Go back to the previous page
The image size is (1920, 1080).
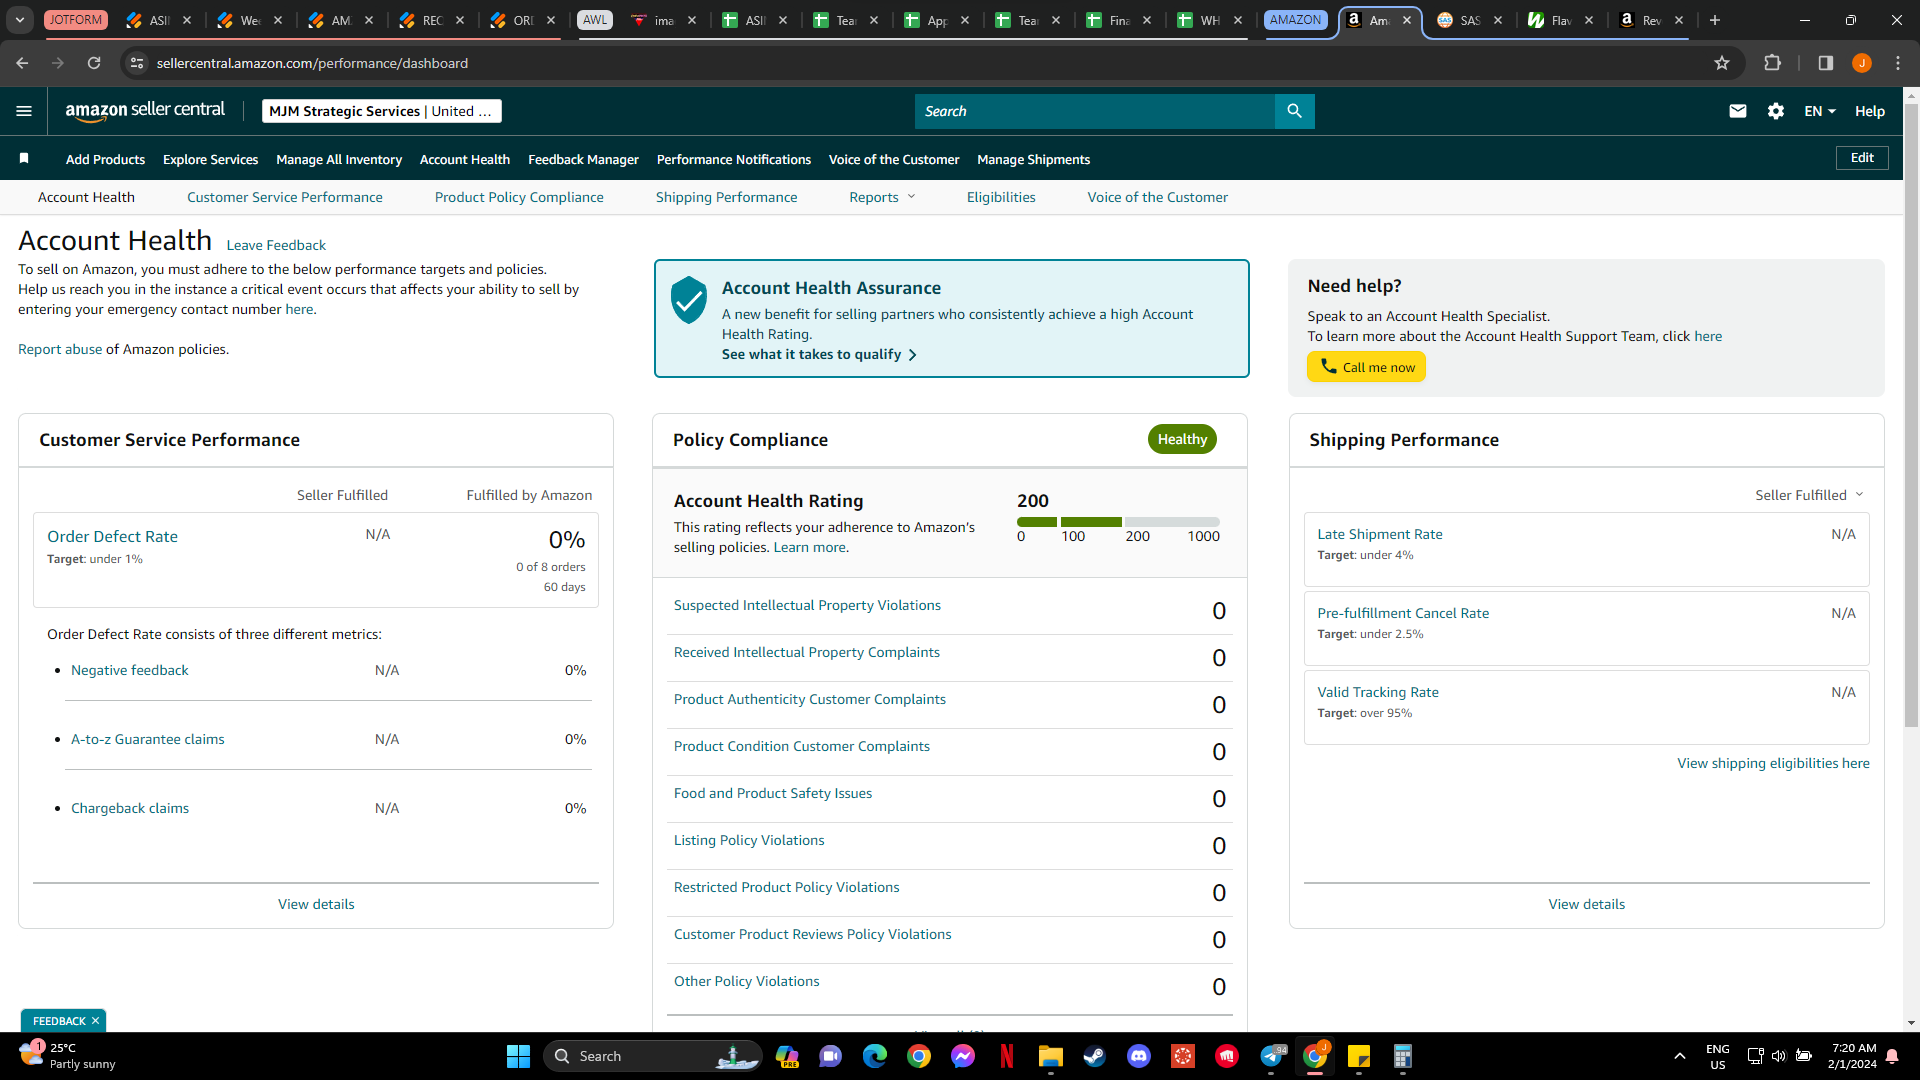[22, 63]
